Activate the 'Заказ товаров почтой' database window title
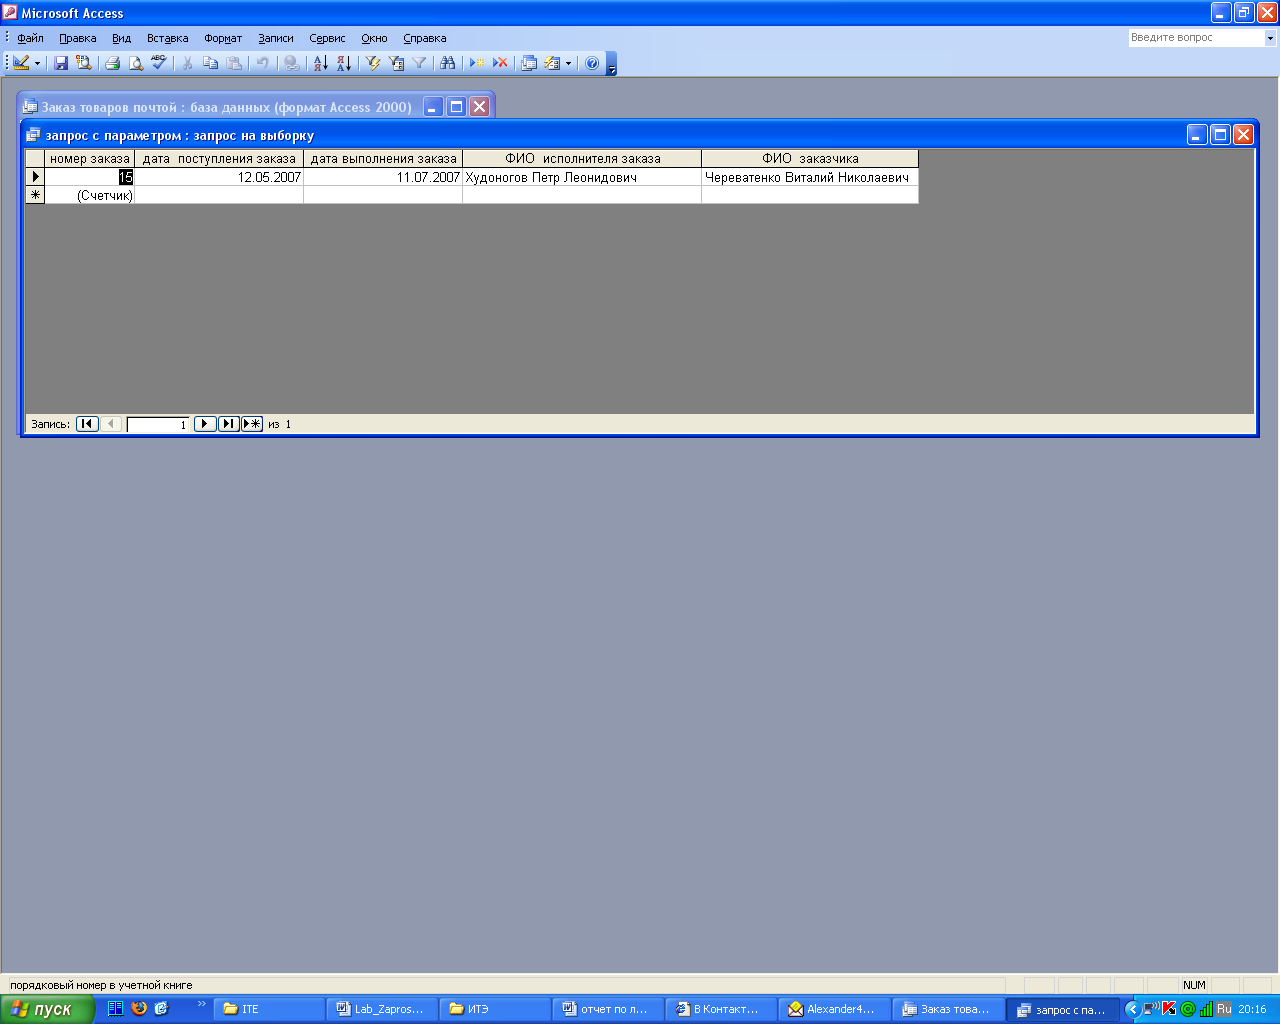Viewport: 1280px width, 1024px height. tap(226, 107)
